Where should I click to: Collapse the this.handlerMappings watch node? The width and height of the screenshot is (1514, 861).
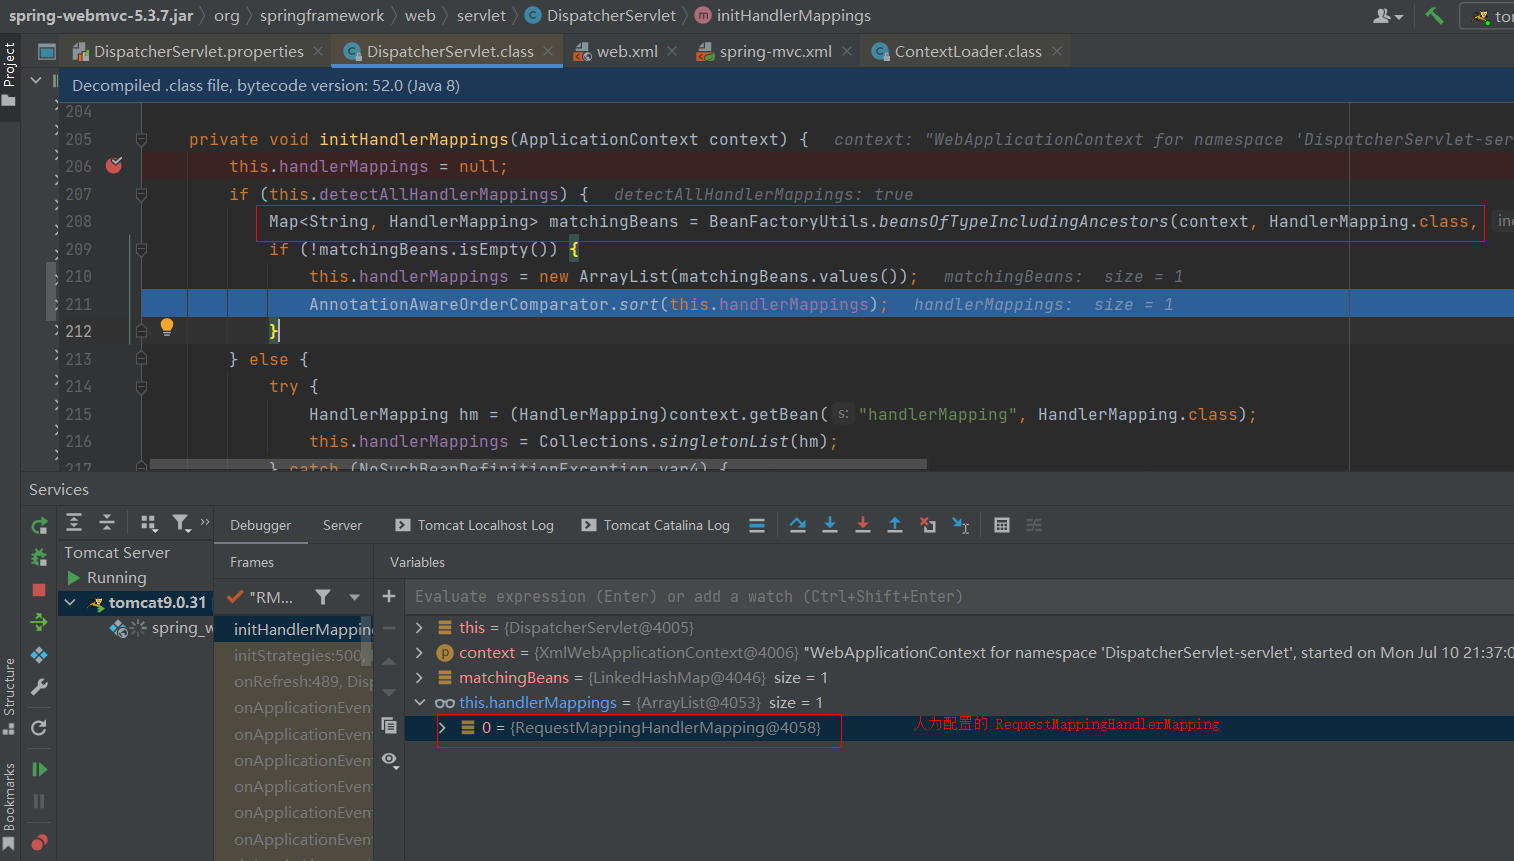[419, 703]
